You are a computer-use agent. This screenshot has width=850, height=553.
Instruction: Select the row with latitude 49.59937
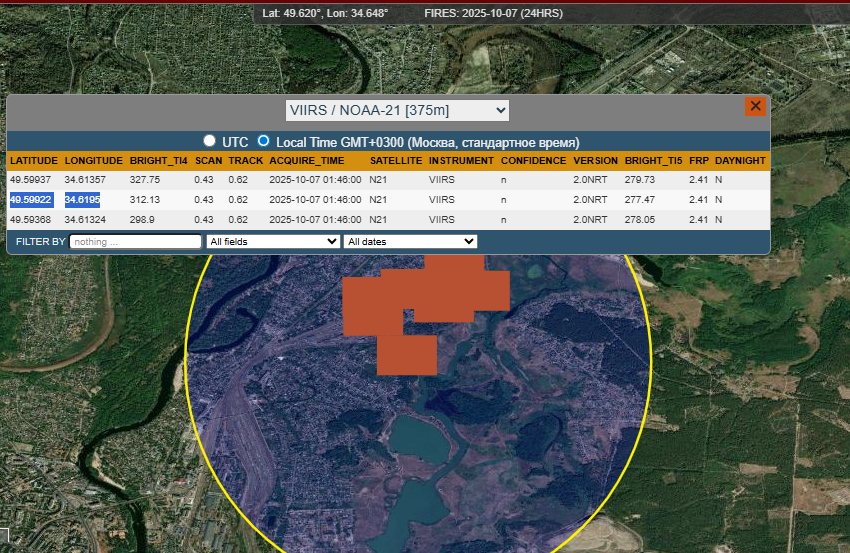(x=31, y=179)
